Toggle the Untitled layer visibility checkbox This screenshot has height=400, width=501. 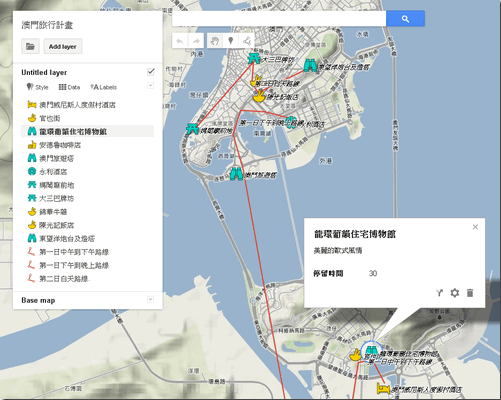pyautogui.click(x=151, y=72)
